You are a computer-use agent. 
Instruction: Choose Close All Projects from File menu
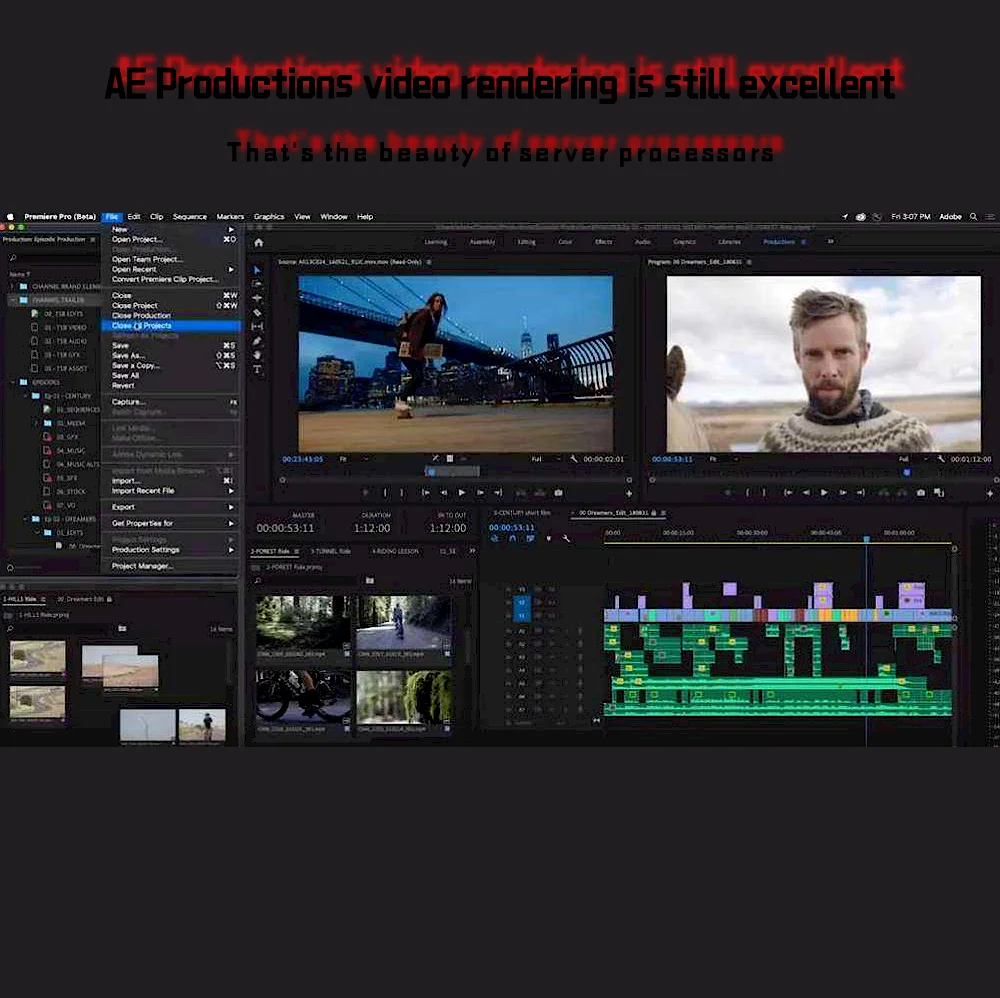pos(171,326)
